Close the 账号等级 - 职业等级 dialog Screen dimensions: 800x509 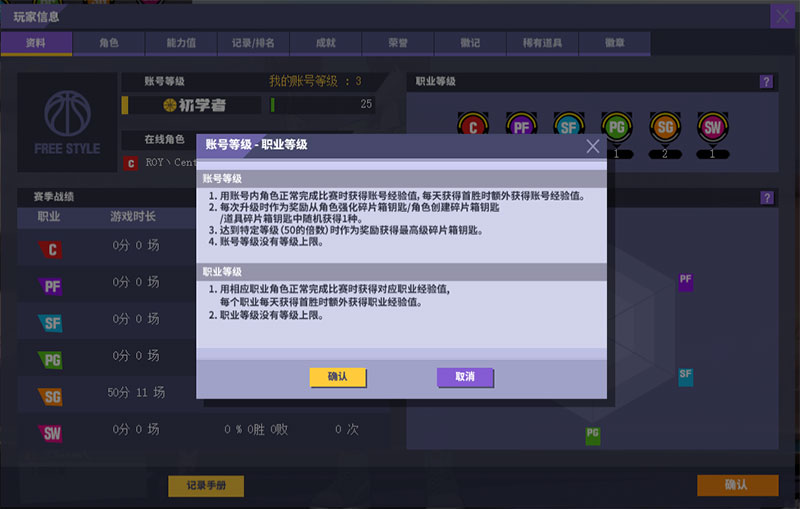[593, 146]
